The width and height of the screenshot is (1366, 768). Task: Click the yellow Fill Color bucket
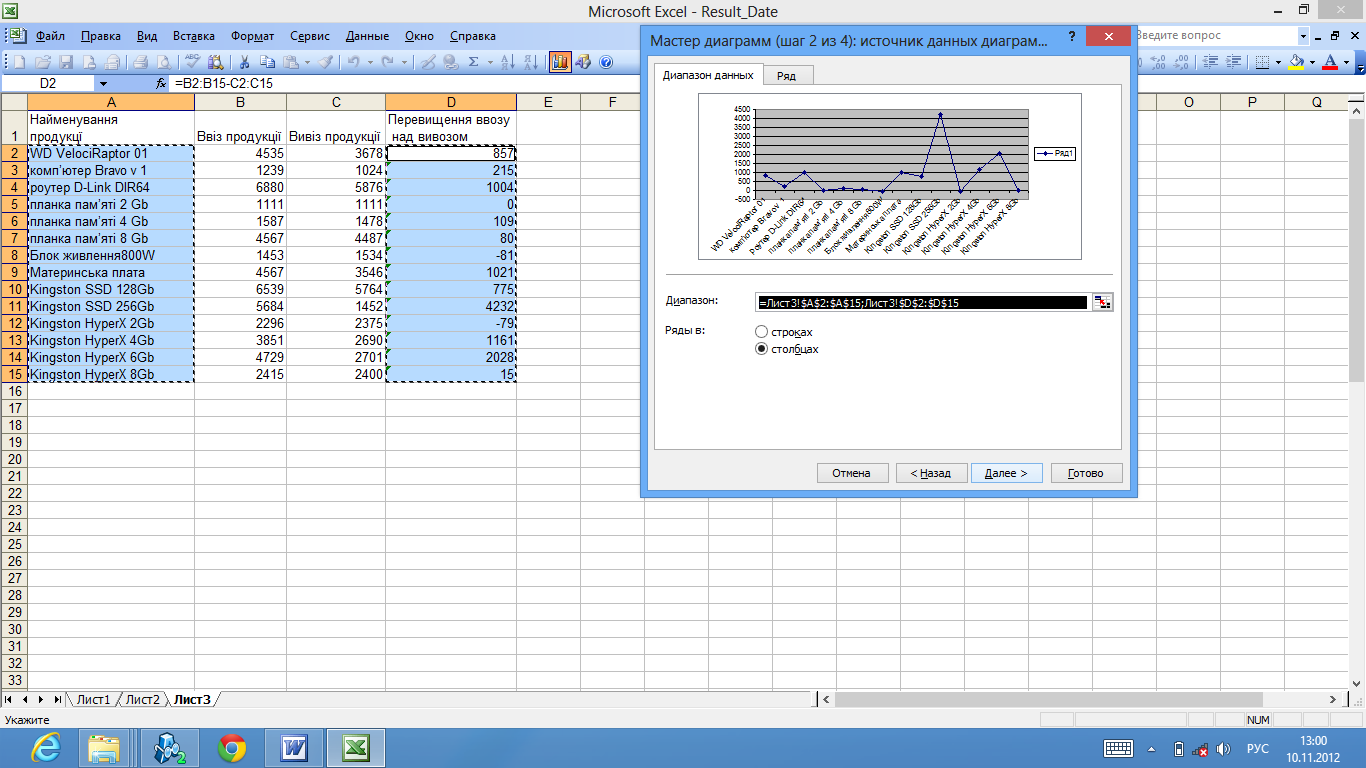pos(1296,62)
